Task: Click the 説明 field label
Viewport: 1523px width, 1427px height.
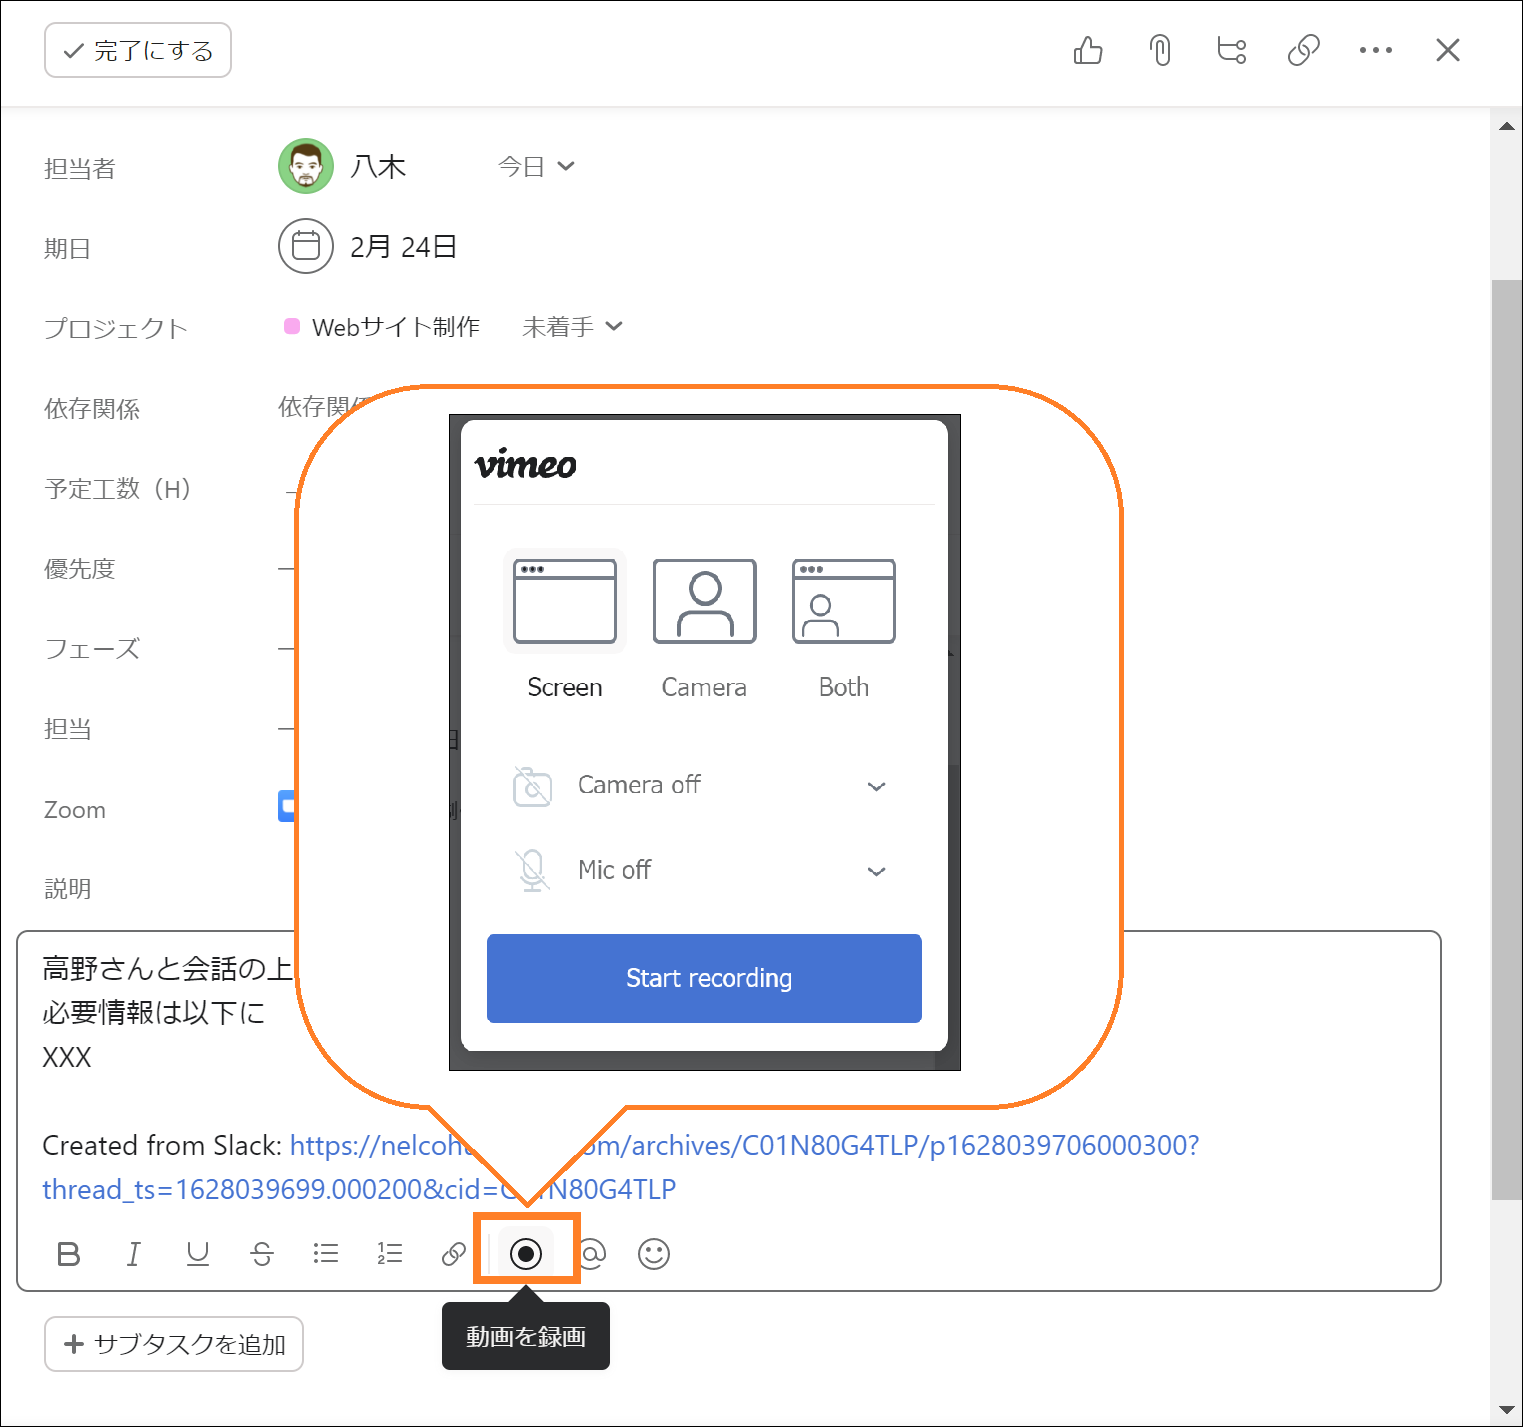Action: coord(67,889)
